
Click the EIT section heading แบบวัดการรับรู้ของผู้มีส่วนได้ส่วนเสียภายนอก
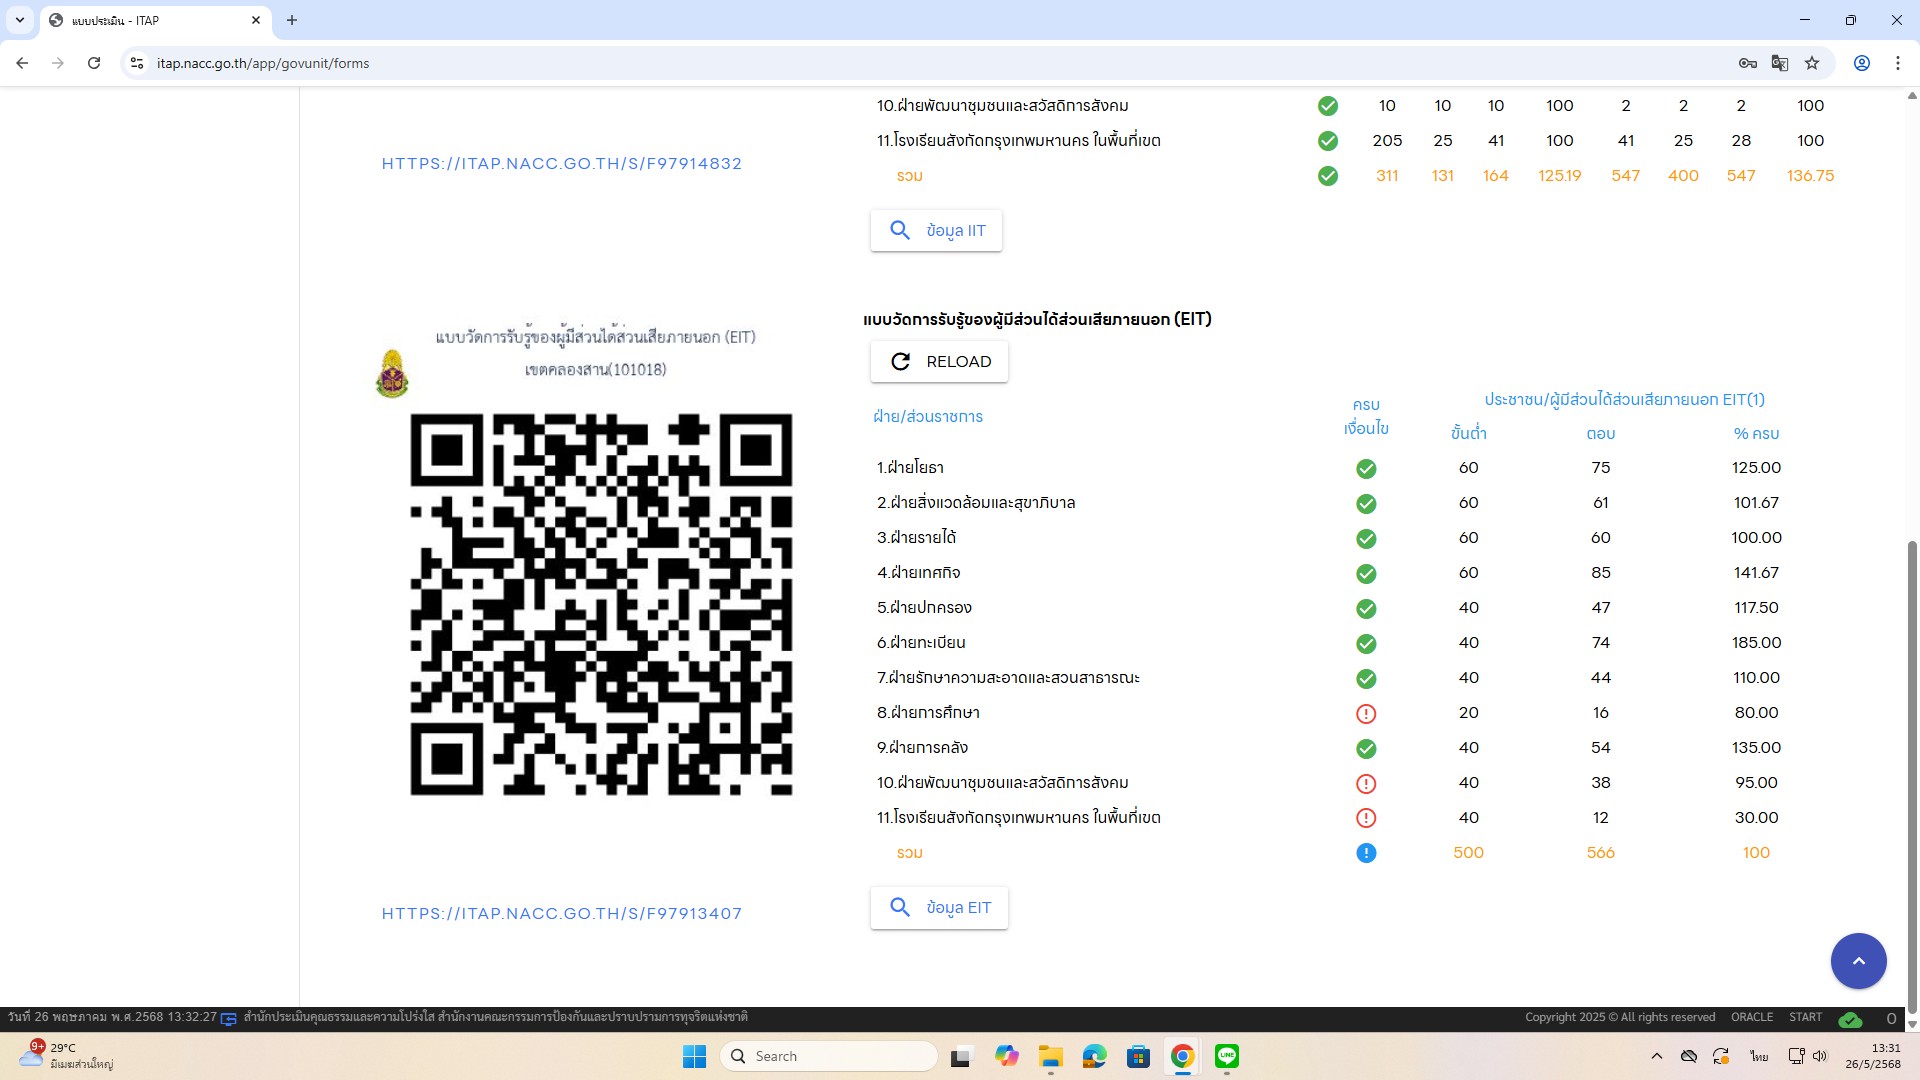pyautogui.click(x=1037, y=319)
